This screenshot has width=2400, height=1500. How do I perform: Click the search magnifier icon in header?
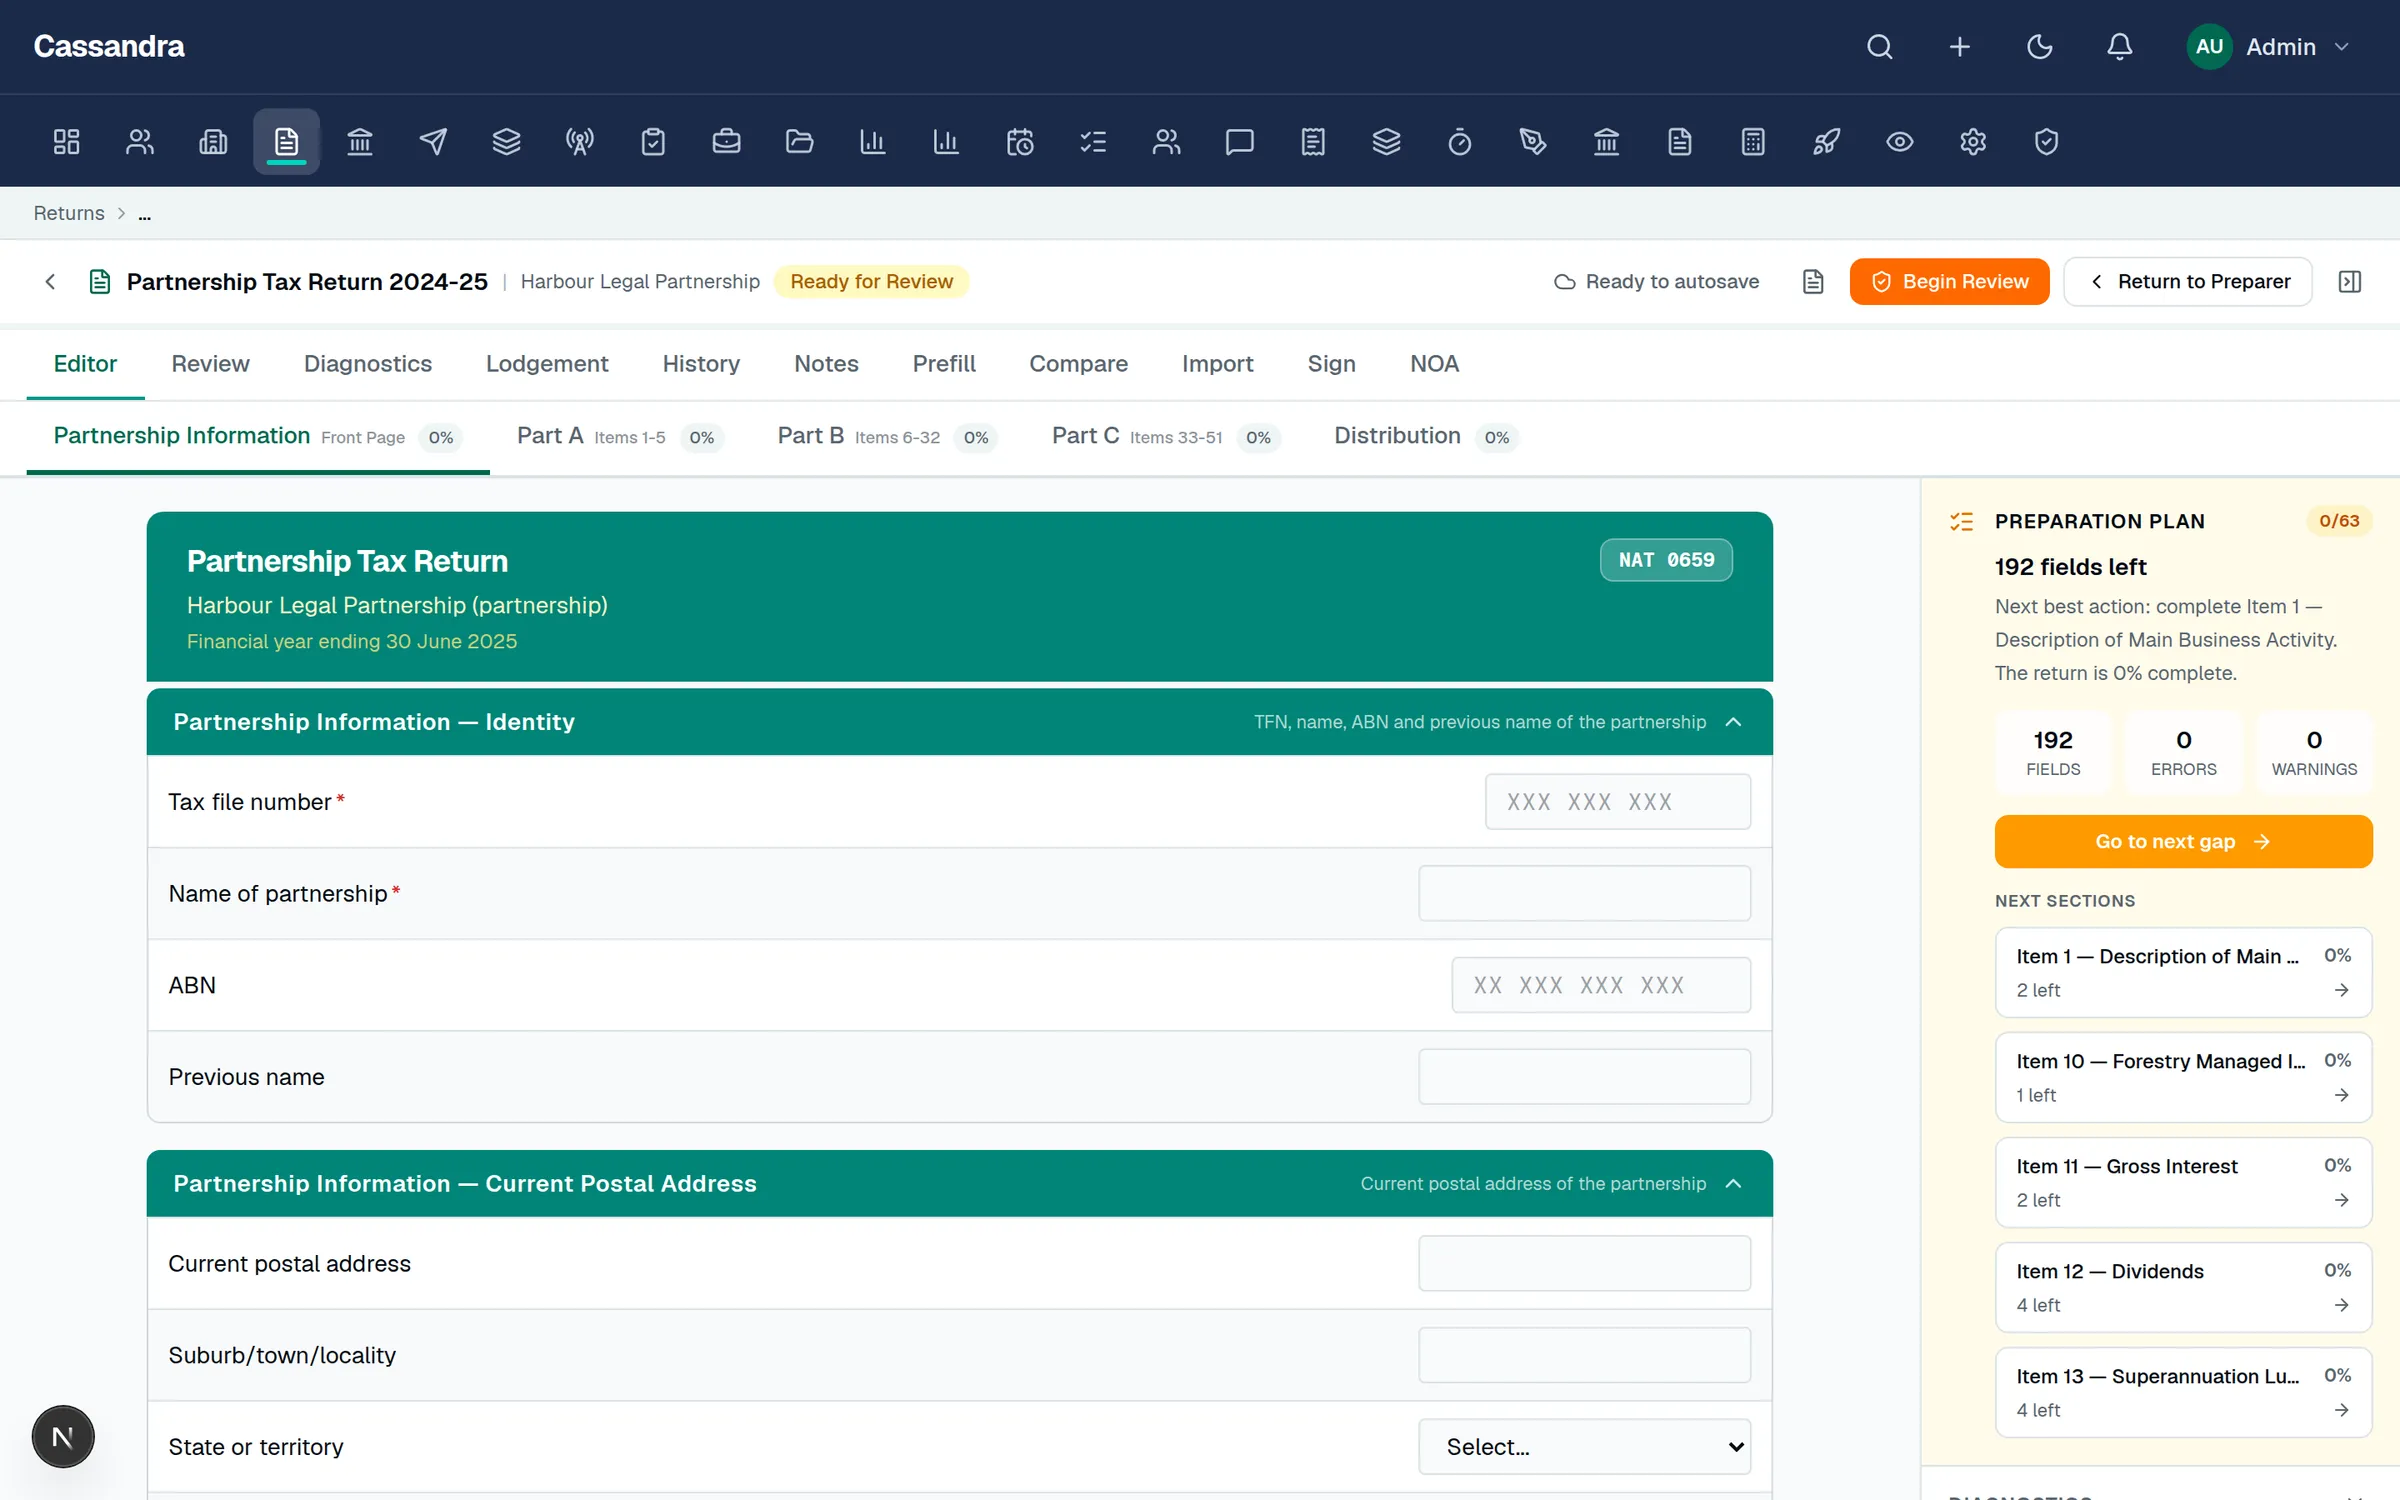point(1880,47)
